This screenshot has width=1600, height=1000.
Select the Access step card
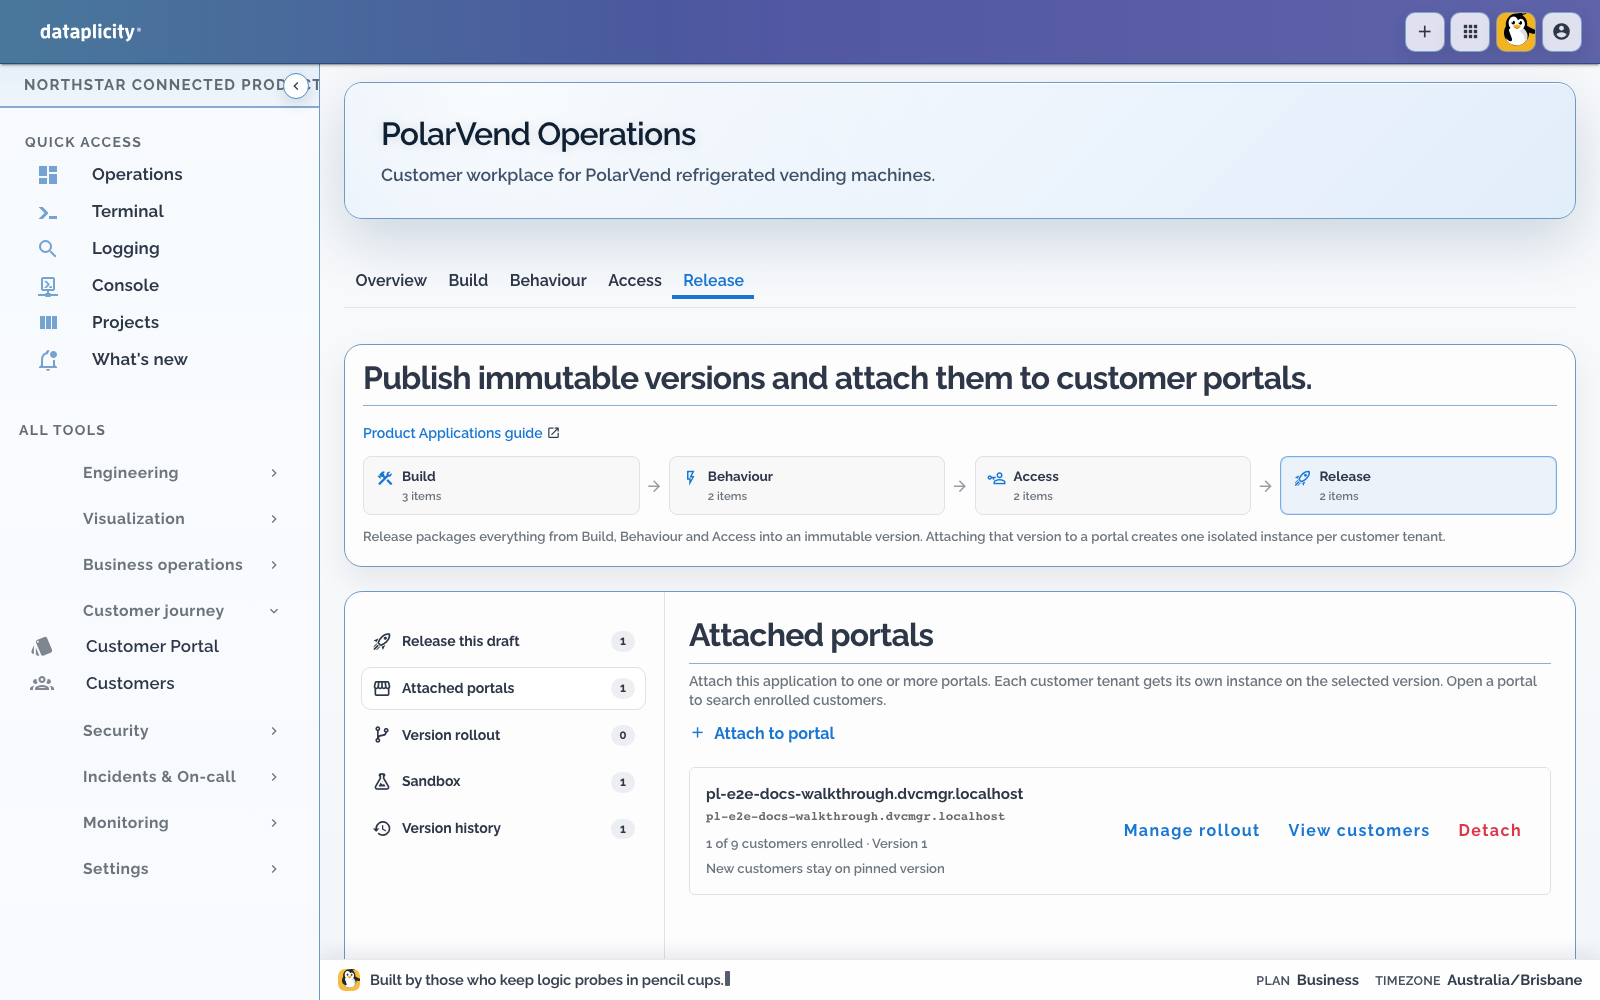pyautogui.click(x=1113, y=486)
